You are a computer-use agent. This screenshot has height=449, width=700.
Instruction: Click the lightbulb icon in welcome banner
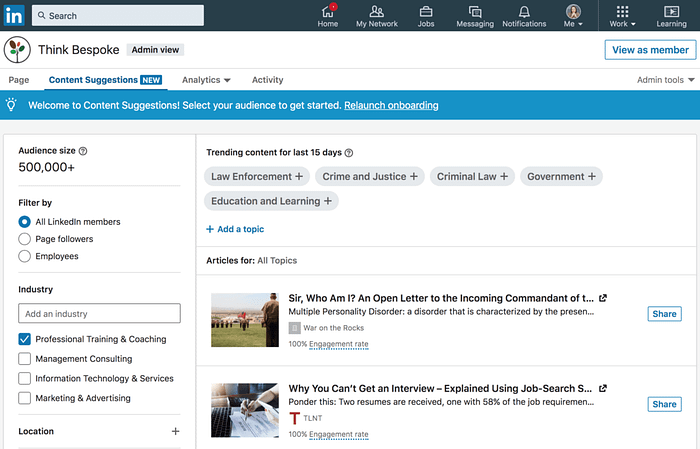pyautogui.click(x=11, y=105)
